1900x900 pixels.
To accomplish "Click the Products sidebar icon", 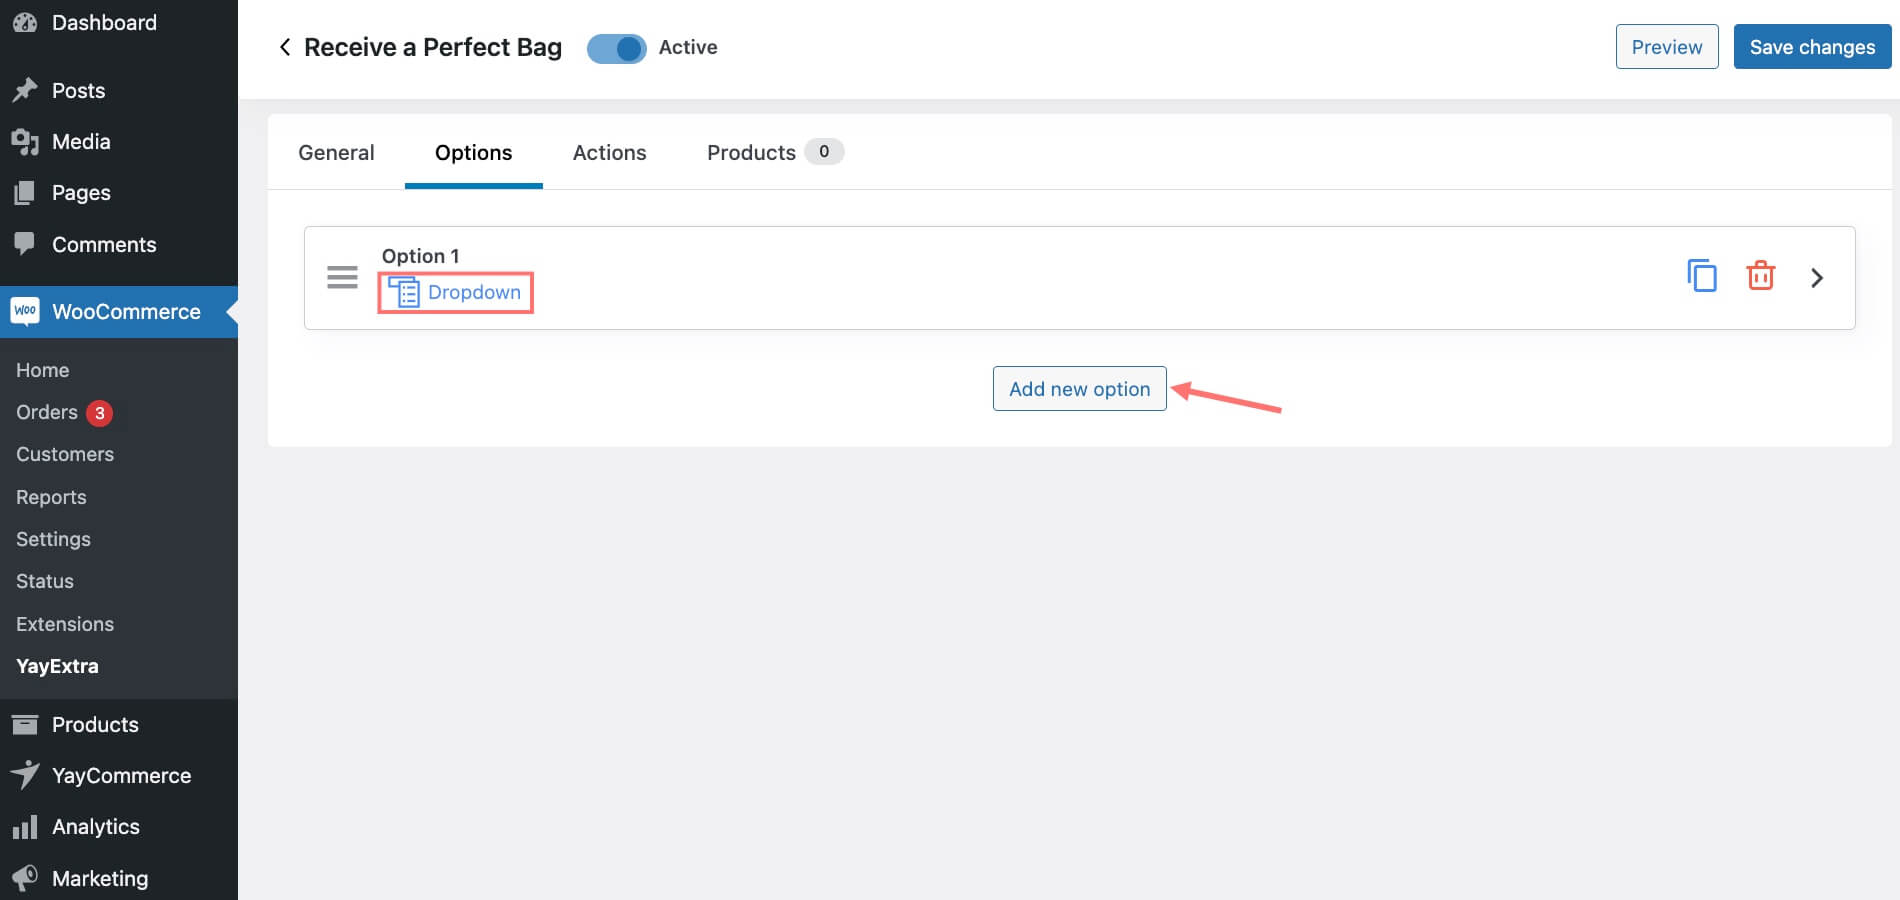I will point(25,724).
